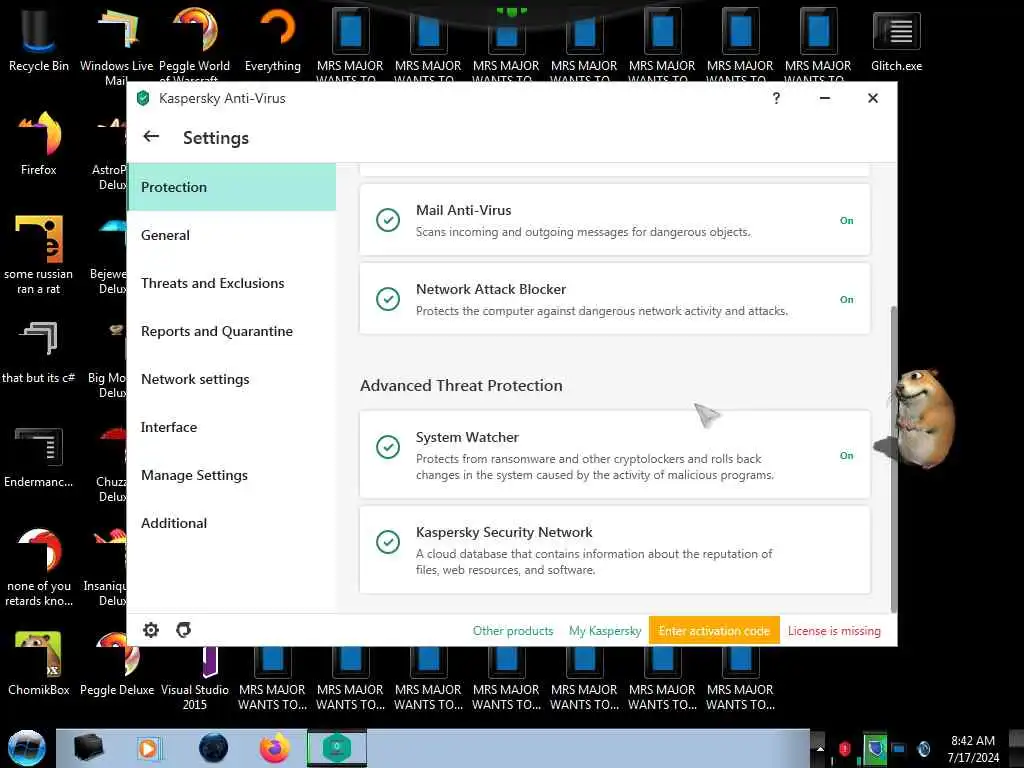Toggle Mail Anti-Virus On switch

[846, 221]
